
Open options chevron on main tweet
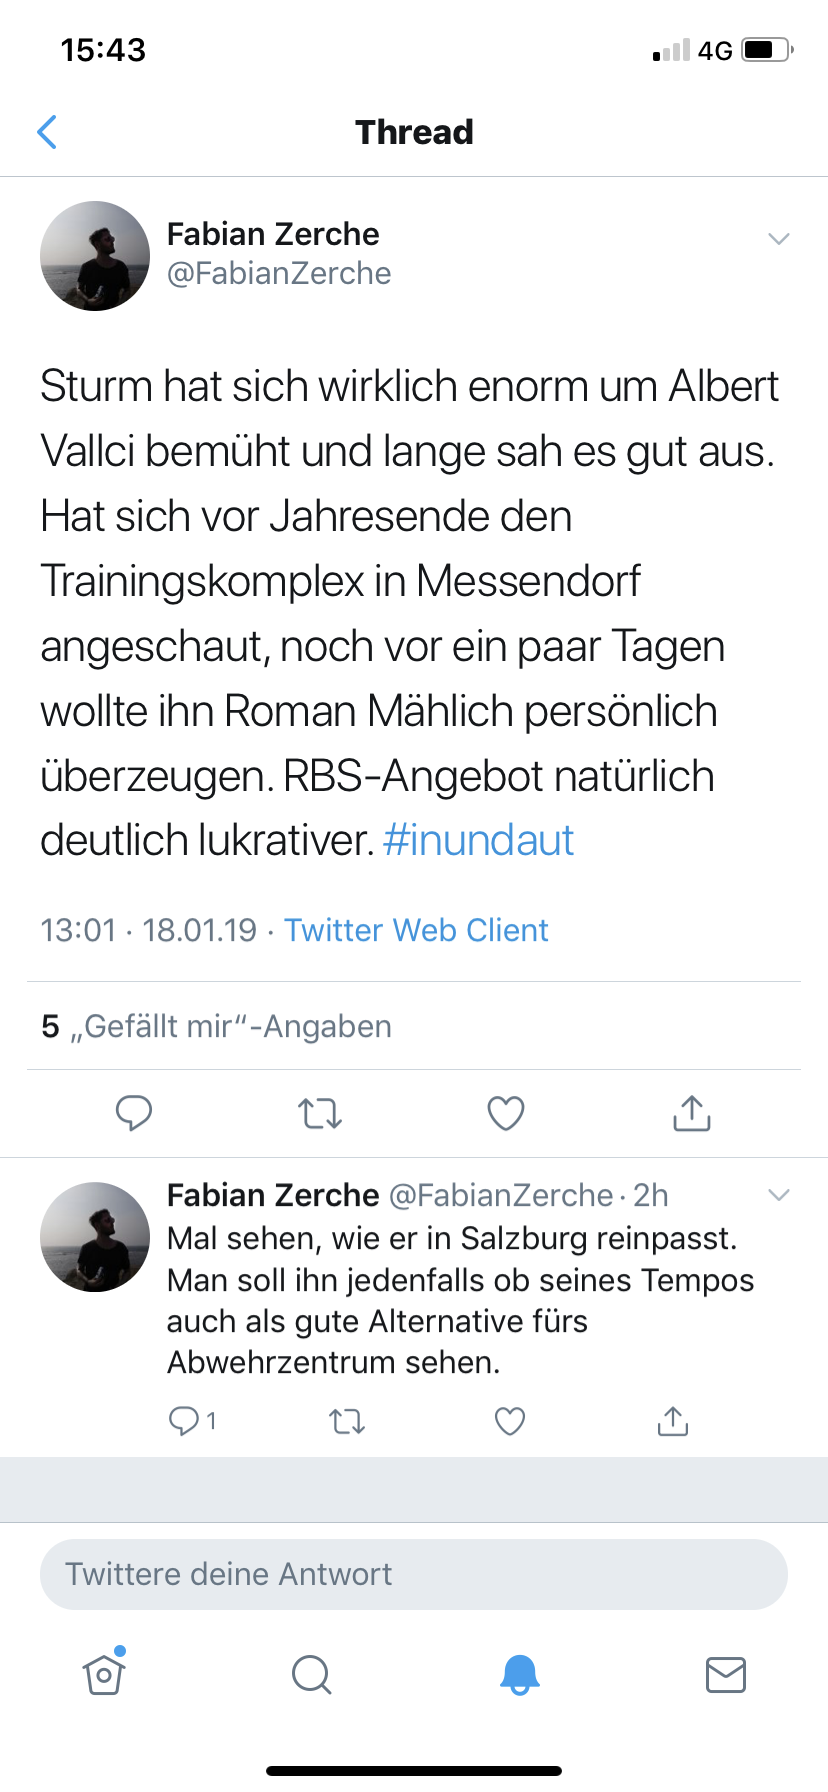pyautogui.click(x=779, y=238)
